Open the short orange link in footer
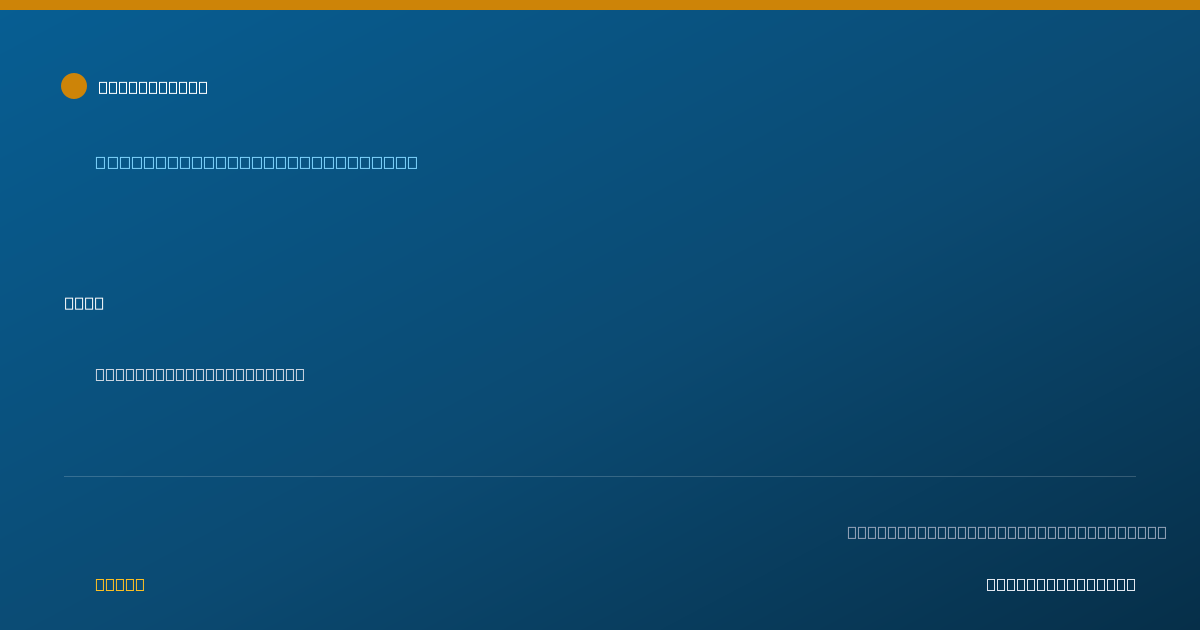1200x630 pixels. [x=120, y=584]
